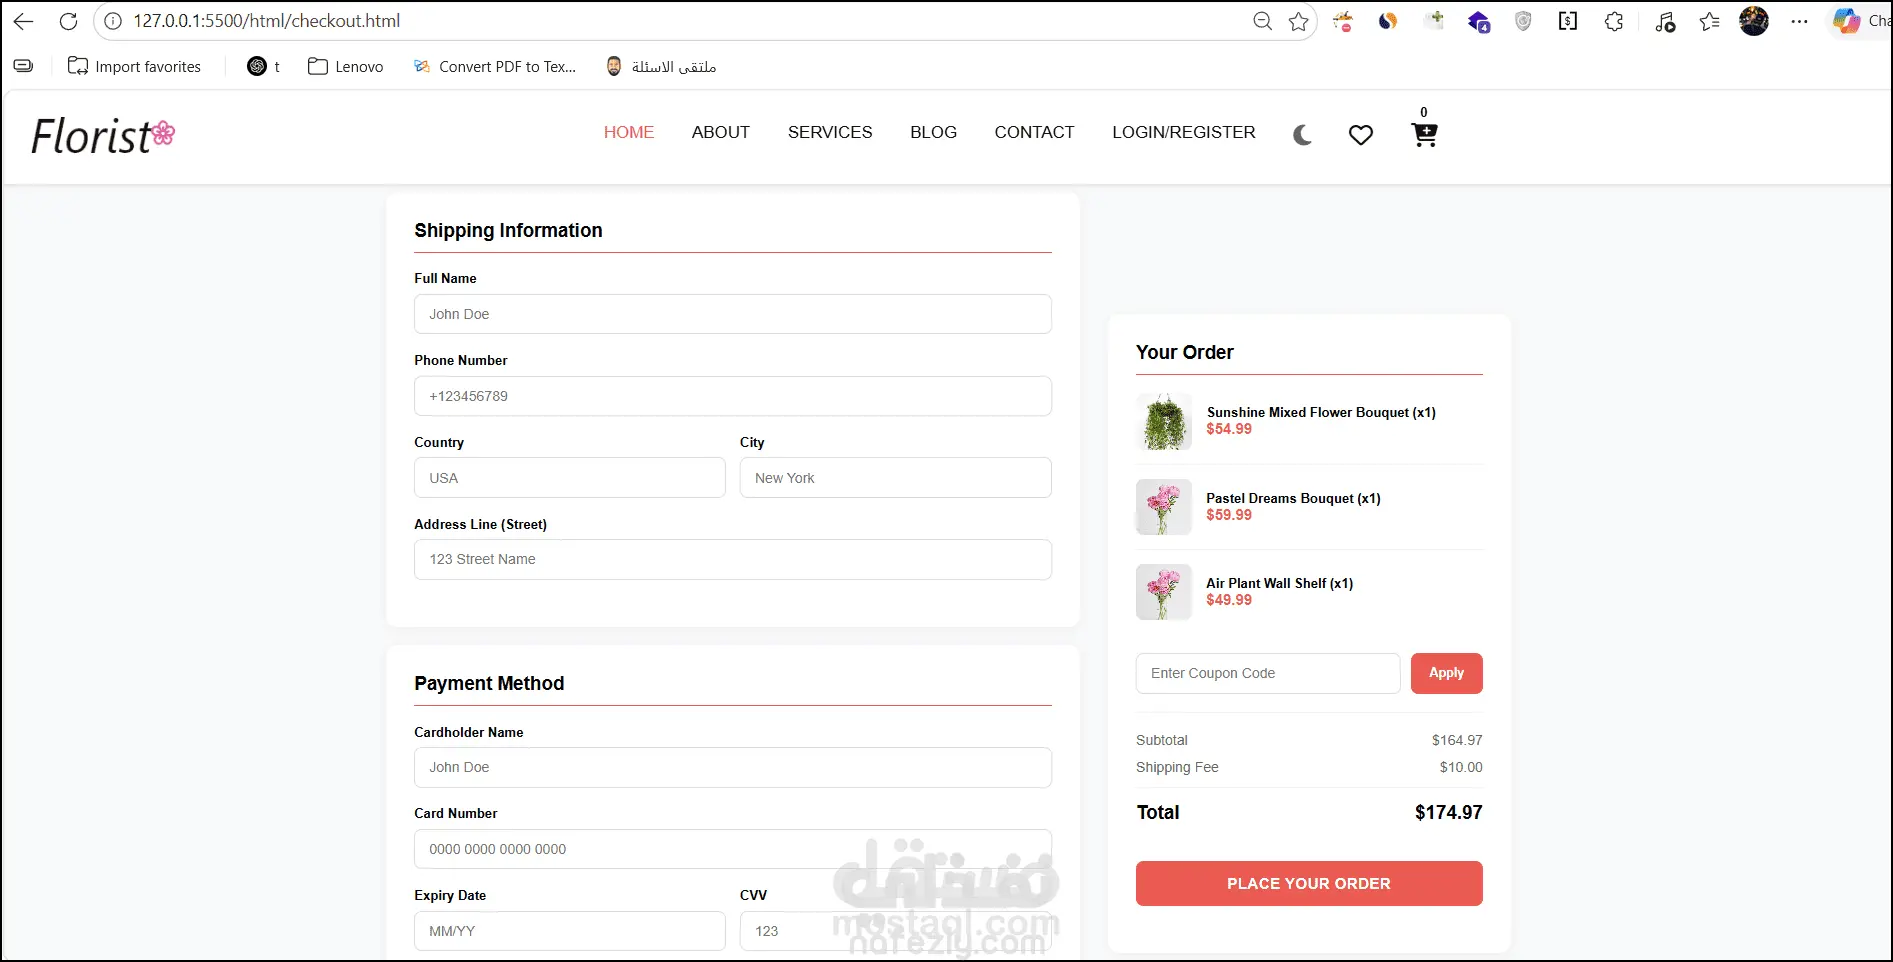Open the gray shield extension

click(x=1523, y=21)
